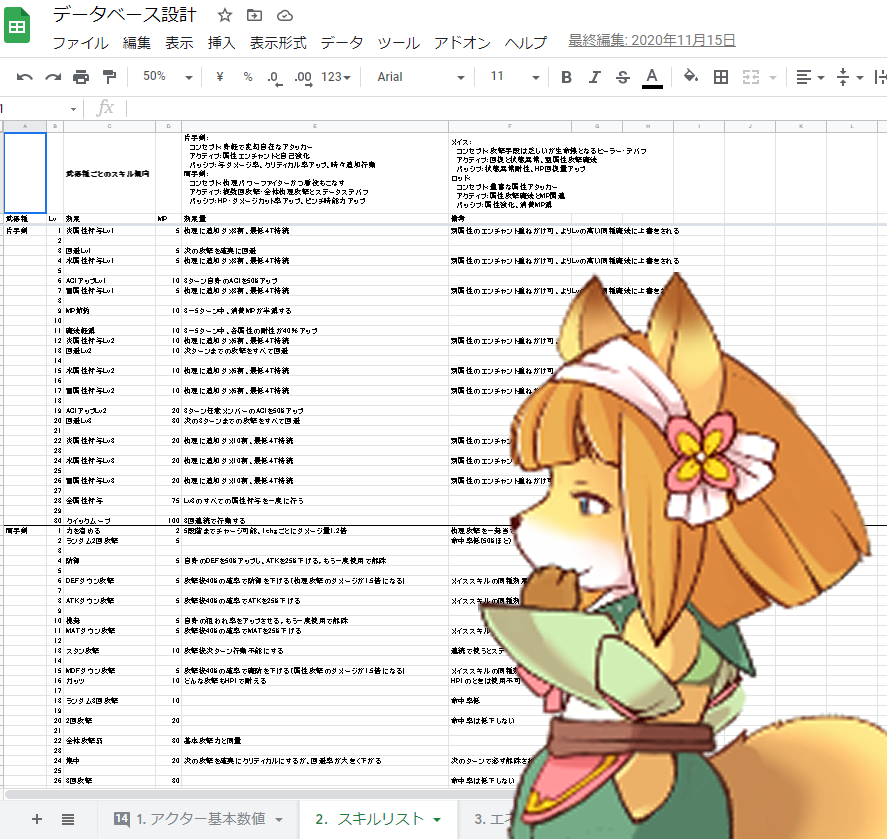Click the cloud save status icon
The image size is (887, 839).
click(285, 16)
